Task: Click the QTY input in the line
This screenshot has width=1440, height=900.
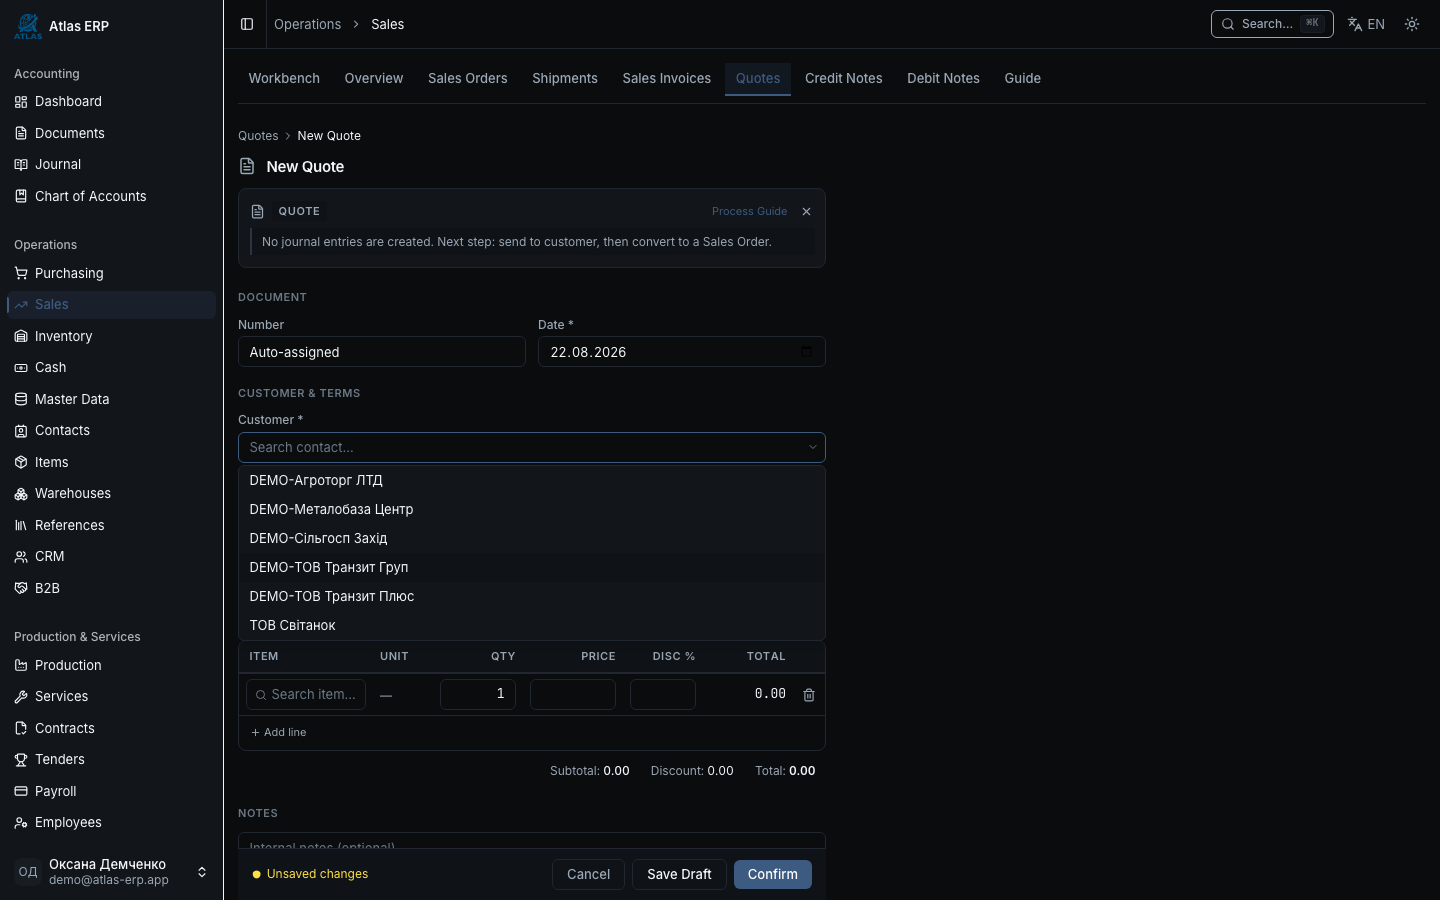Action: (478, 694)
